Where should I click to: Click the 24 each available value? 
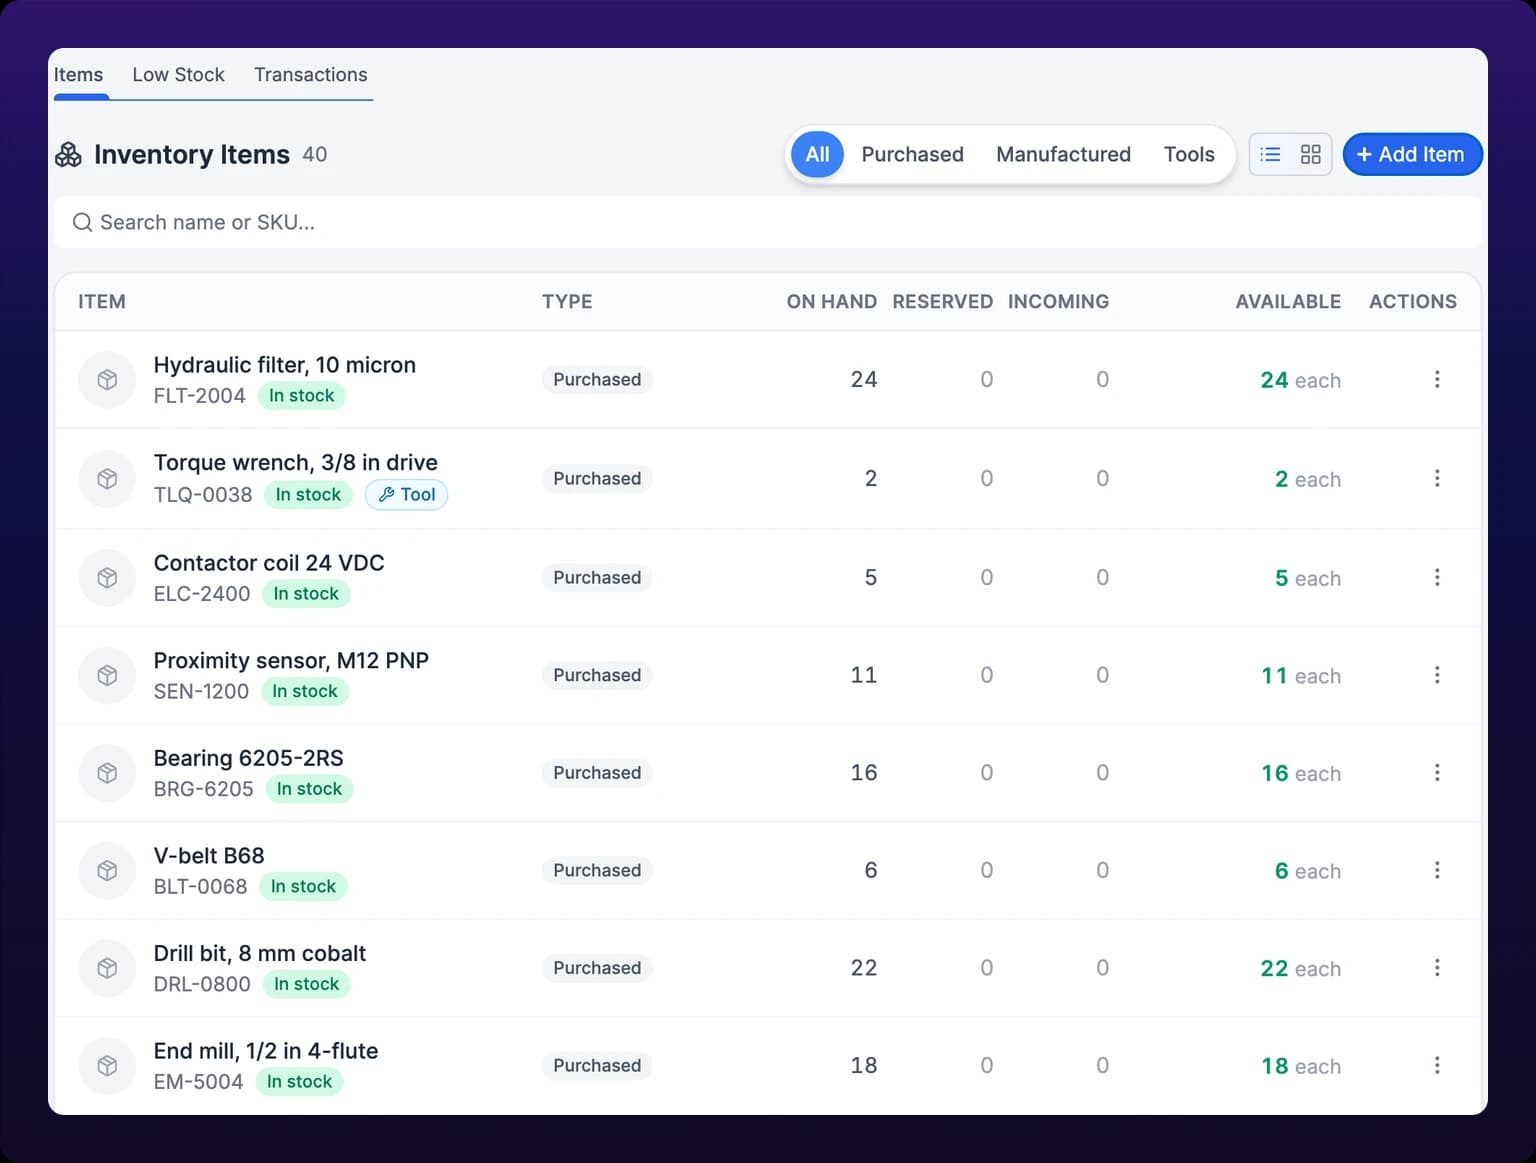tap(1300, 380)
